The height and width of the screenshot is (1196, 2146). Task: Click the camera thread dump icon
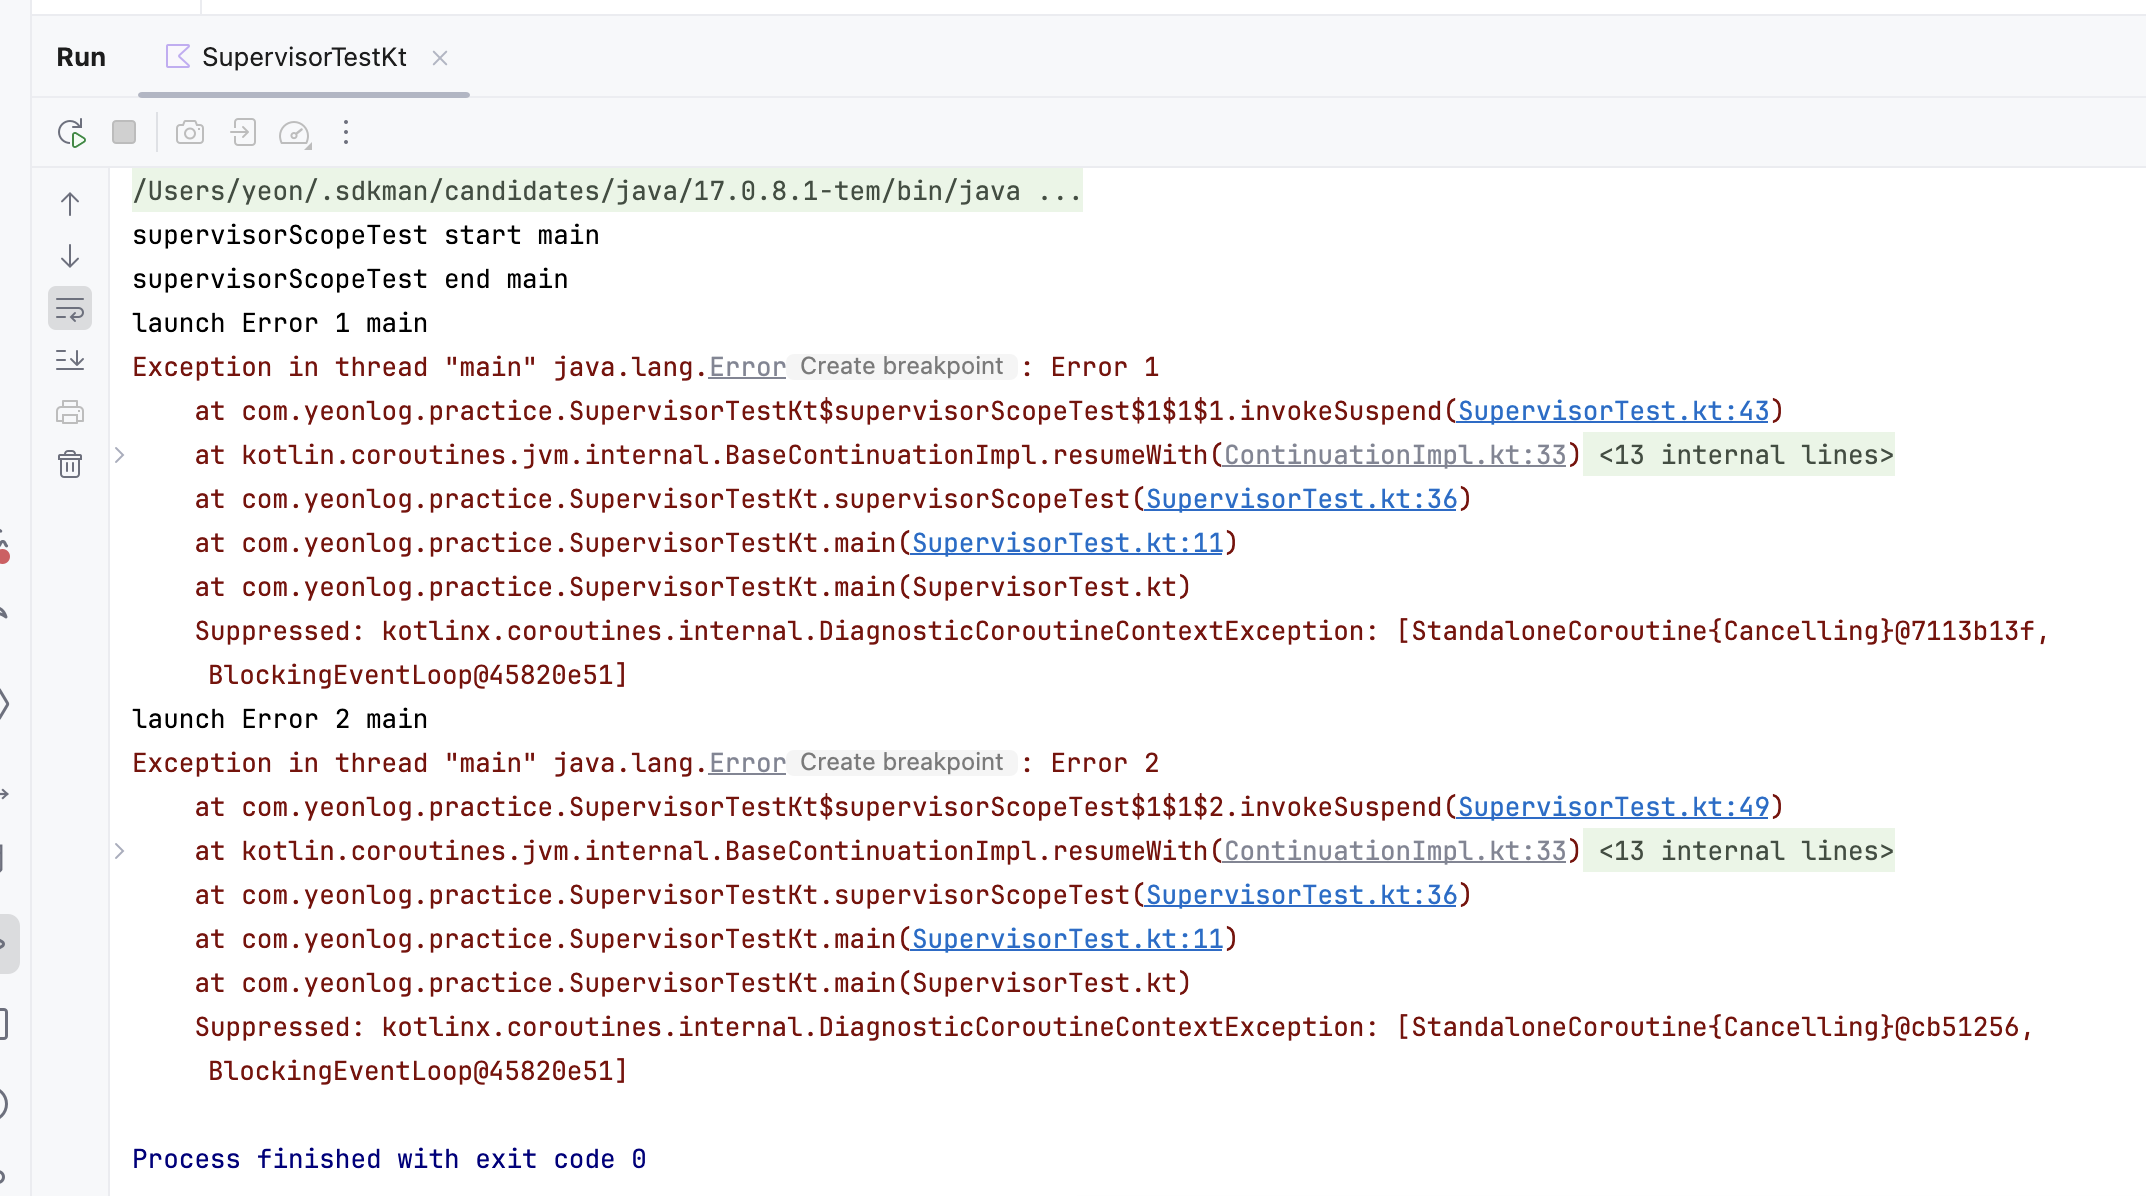pos(190,133)
